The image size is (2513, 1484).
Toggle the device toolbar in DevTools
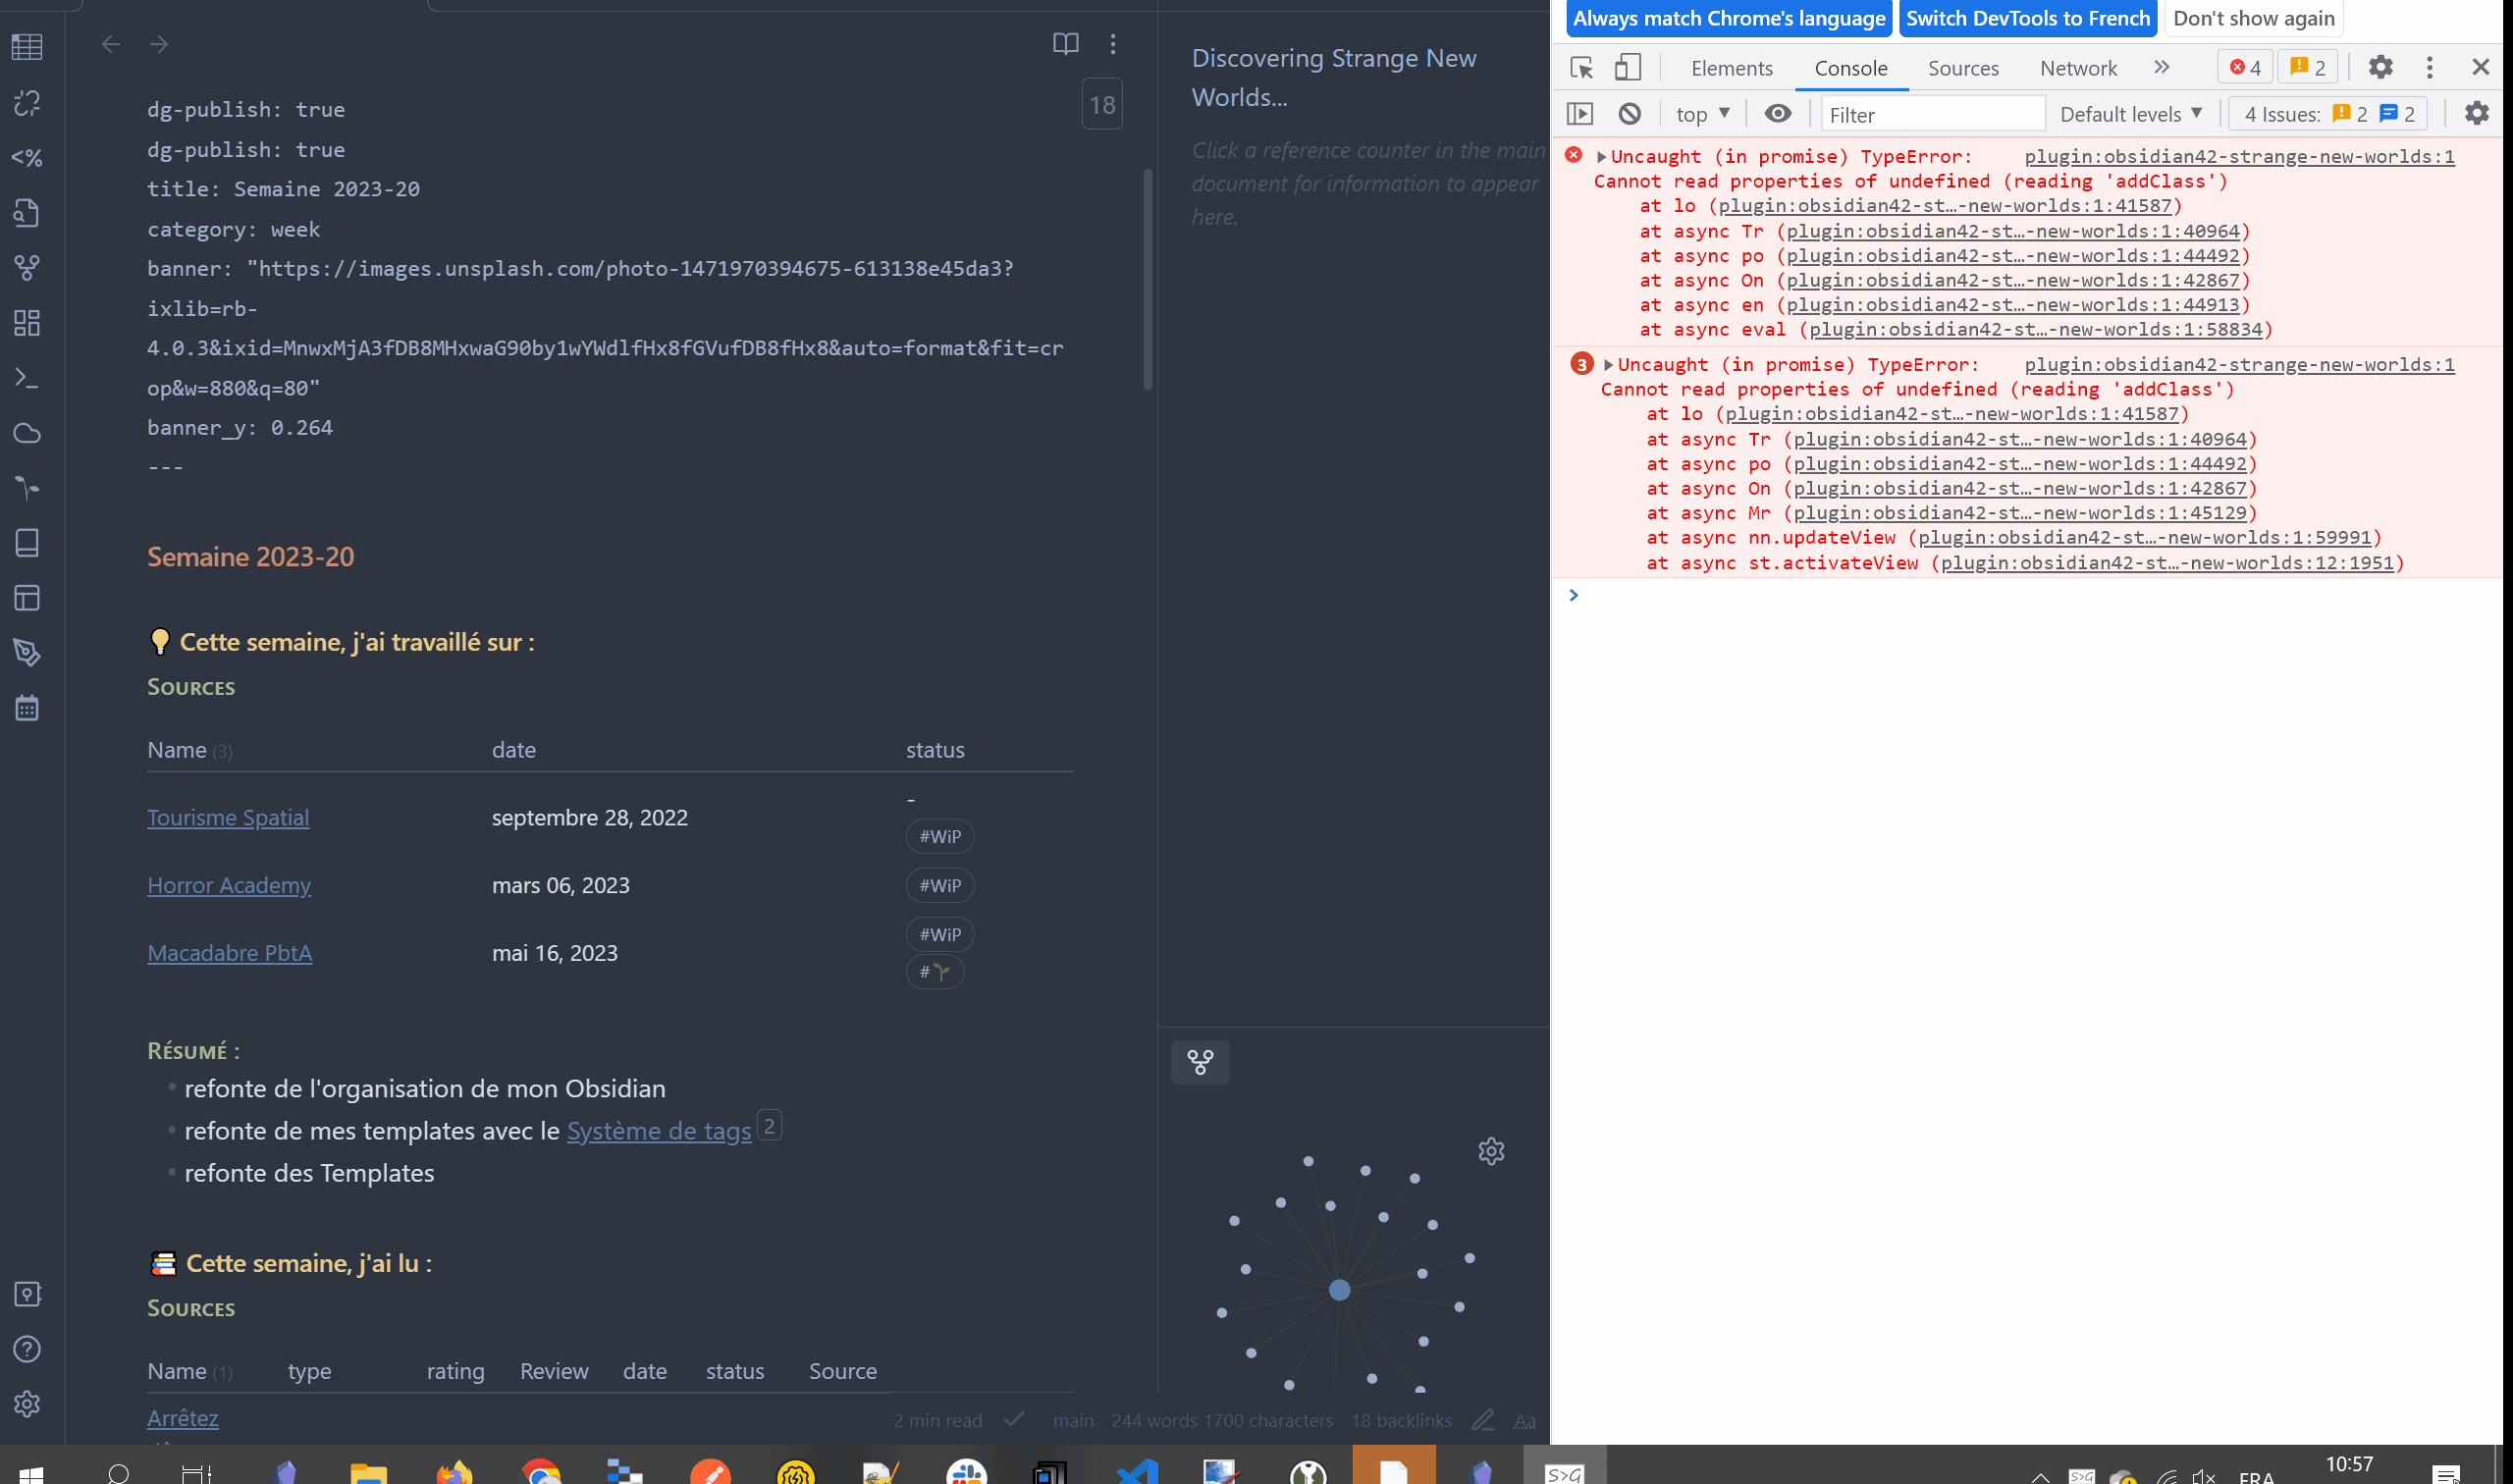click(1627, 67)
